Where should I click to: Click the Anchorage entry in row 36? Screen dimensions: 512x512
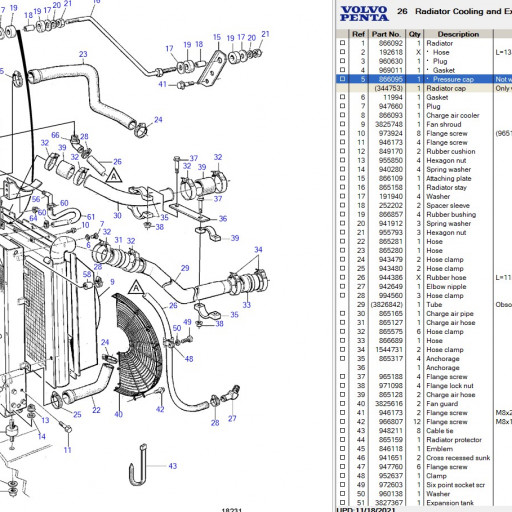pyautogui.click(x=443, y=367)
